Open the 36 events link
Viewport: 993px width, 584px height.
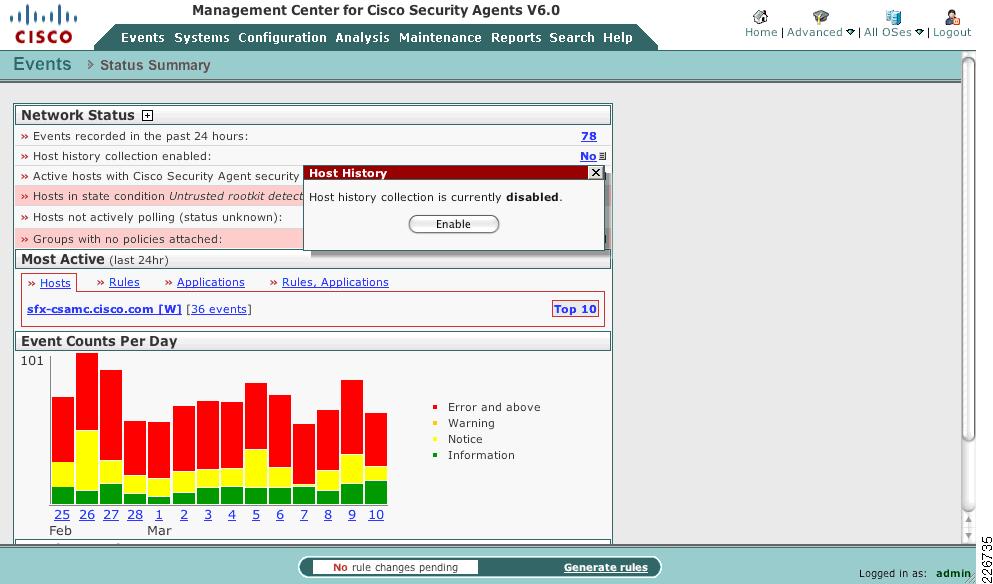click(x=218, y=309)
